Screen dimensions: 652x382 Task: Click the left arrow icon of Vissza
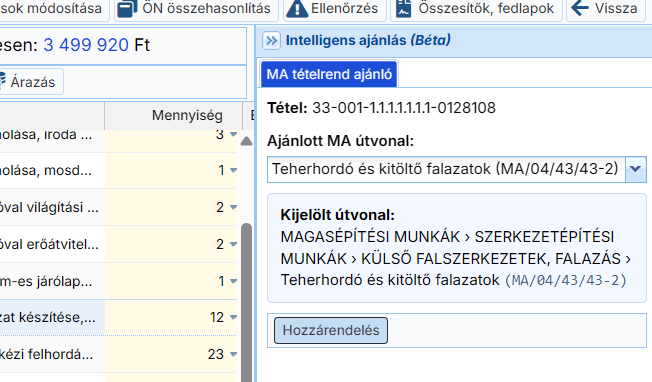580,7
